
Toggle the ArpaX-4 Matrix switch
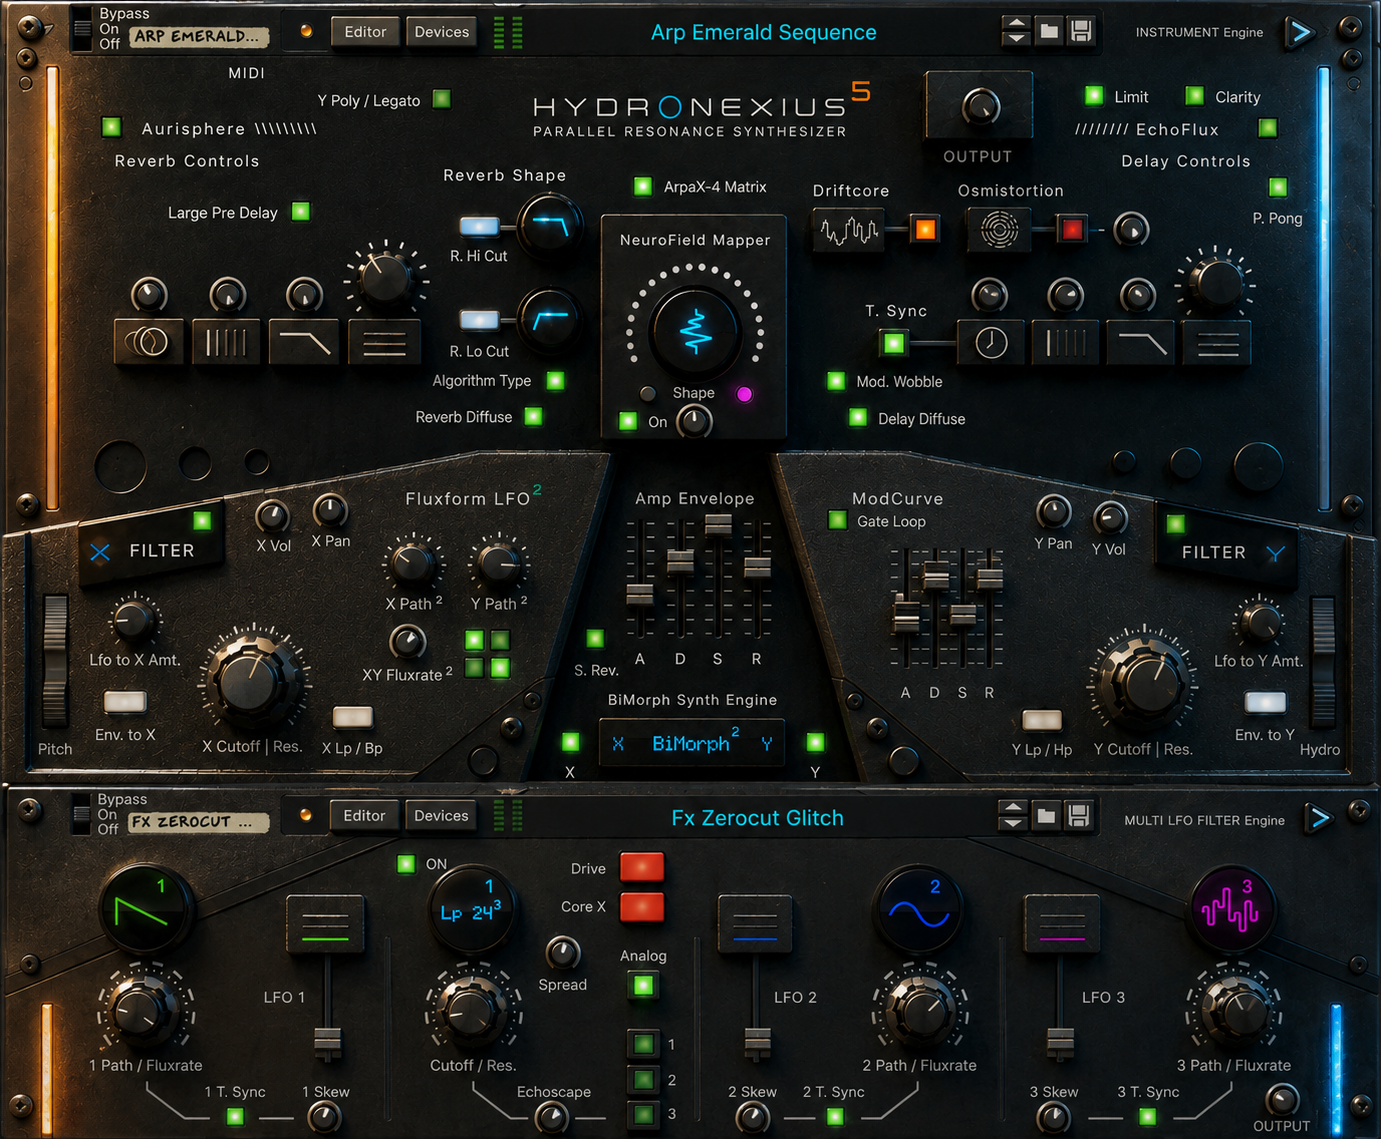click(643, 186)
